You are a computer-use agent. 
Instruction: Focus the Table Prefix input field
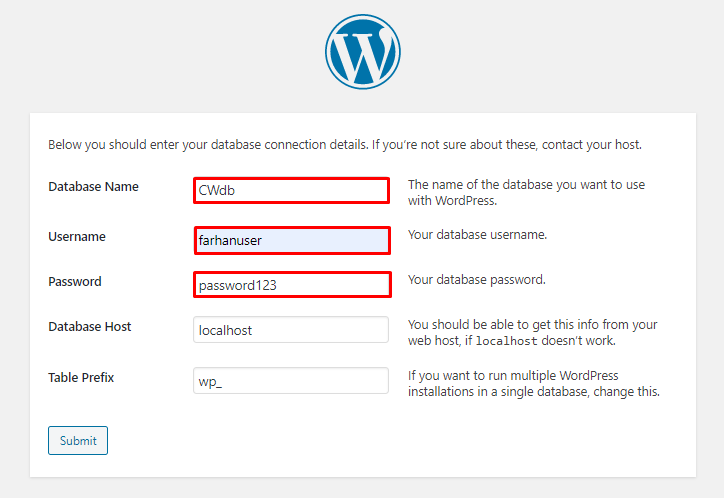pos(290,381)
